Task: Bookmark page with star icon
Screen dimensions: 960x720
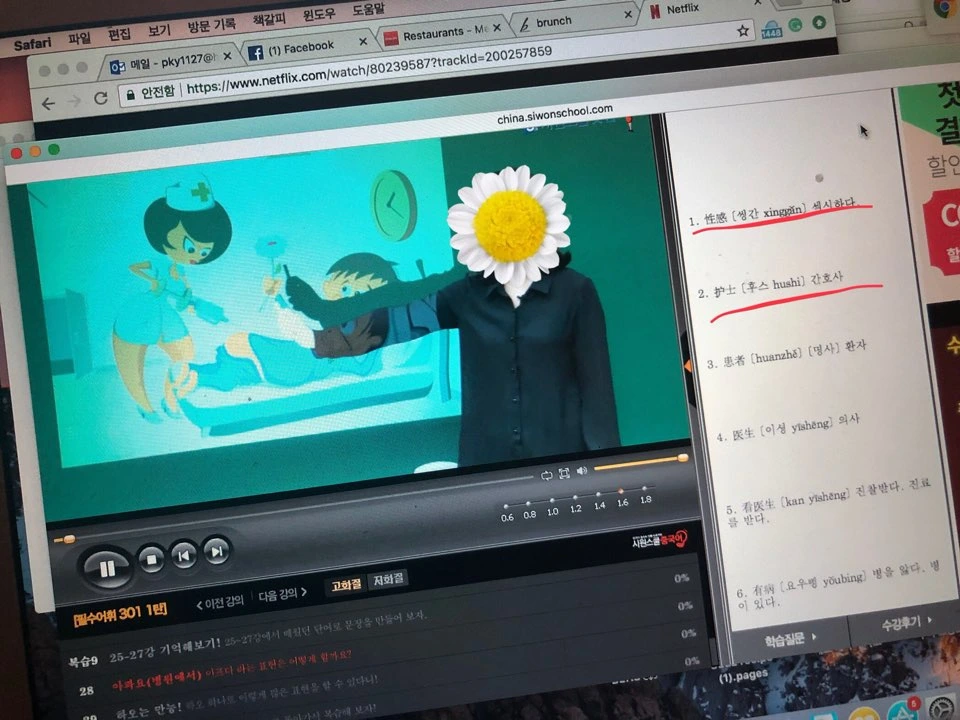Action: pos(743,31)
